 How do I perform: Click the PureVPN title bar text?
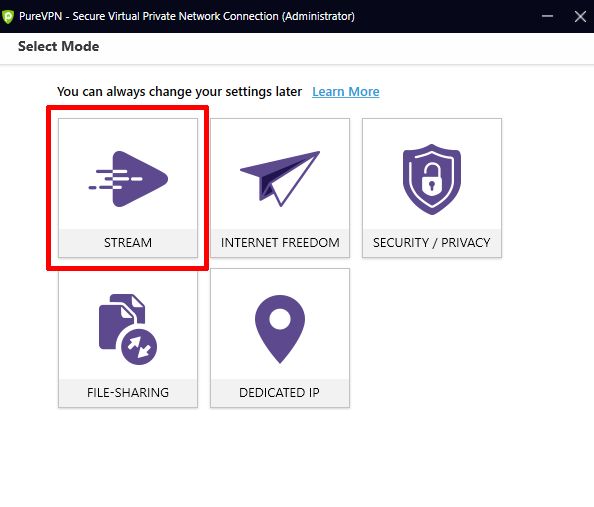click(x=187, y=16)
